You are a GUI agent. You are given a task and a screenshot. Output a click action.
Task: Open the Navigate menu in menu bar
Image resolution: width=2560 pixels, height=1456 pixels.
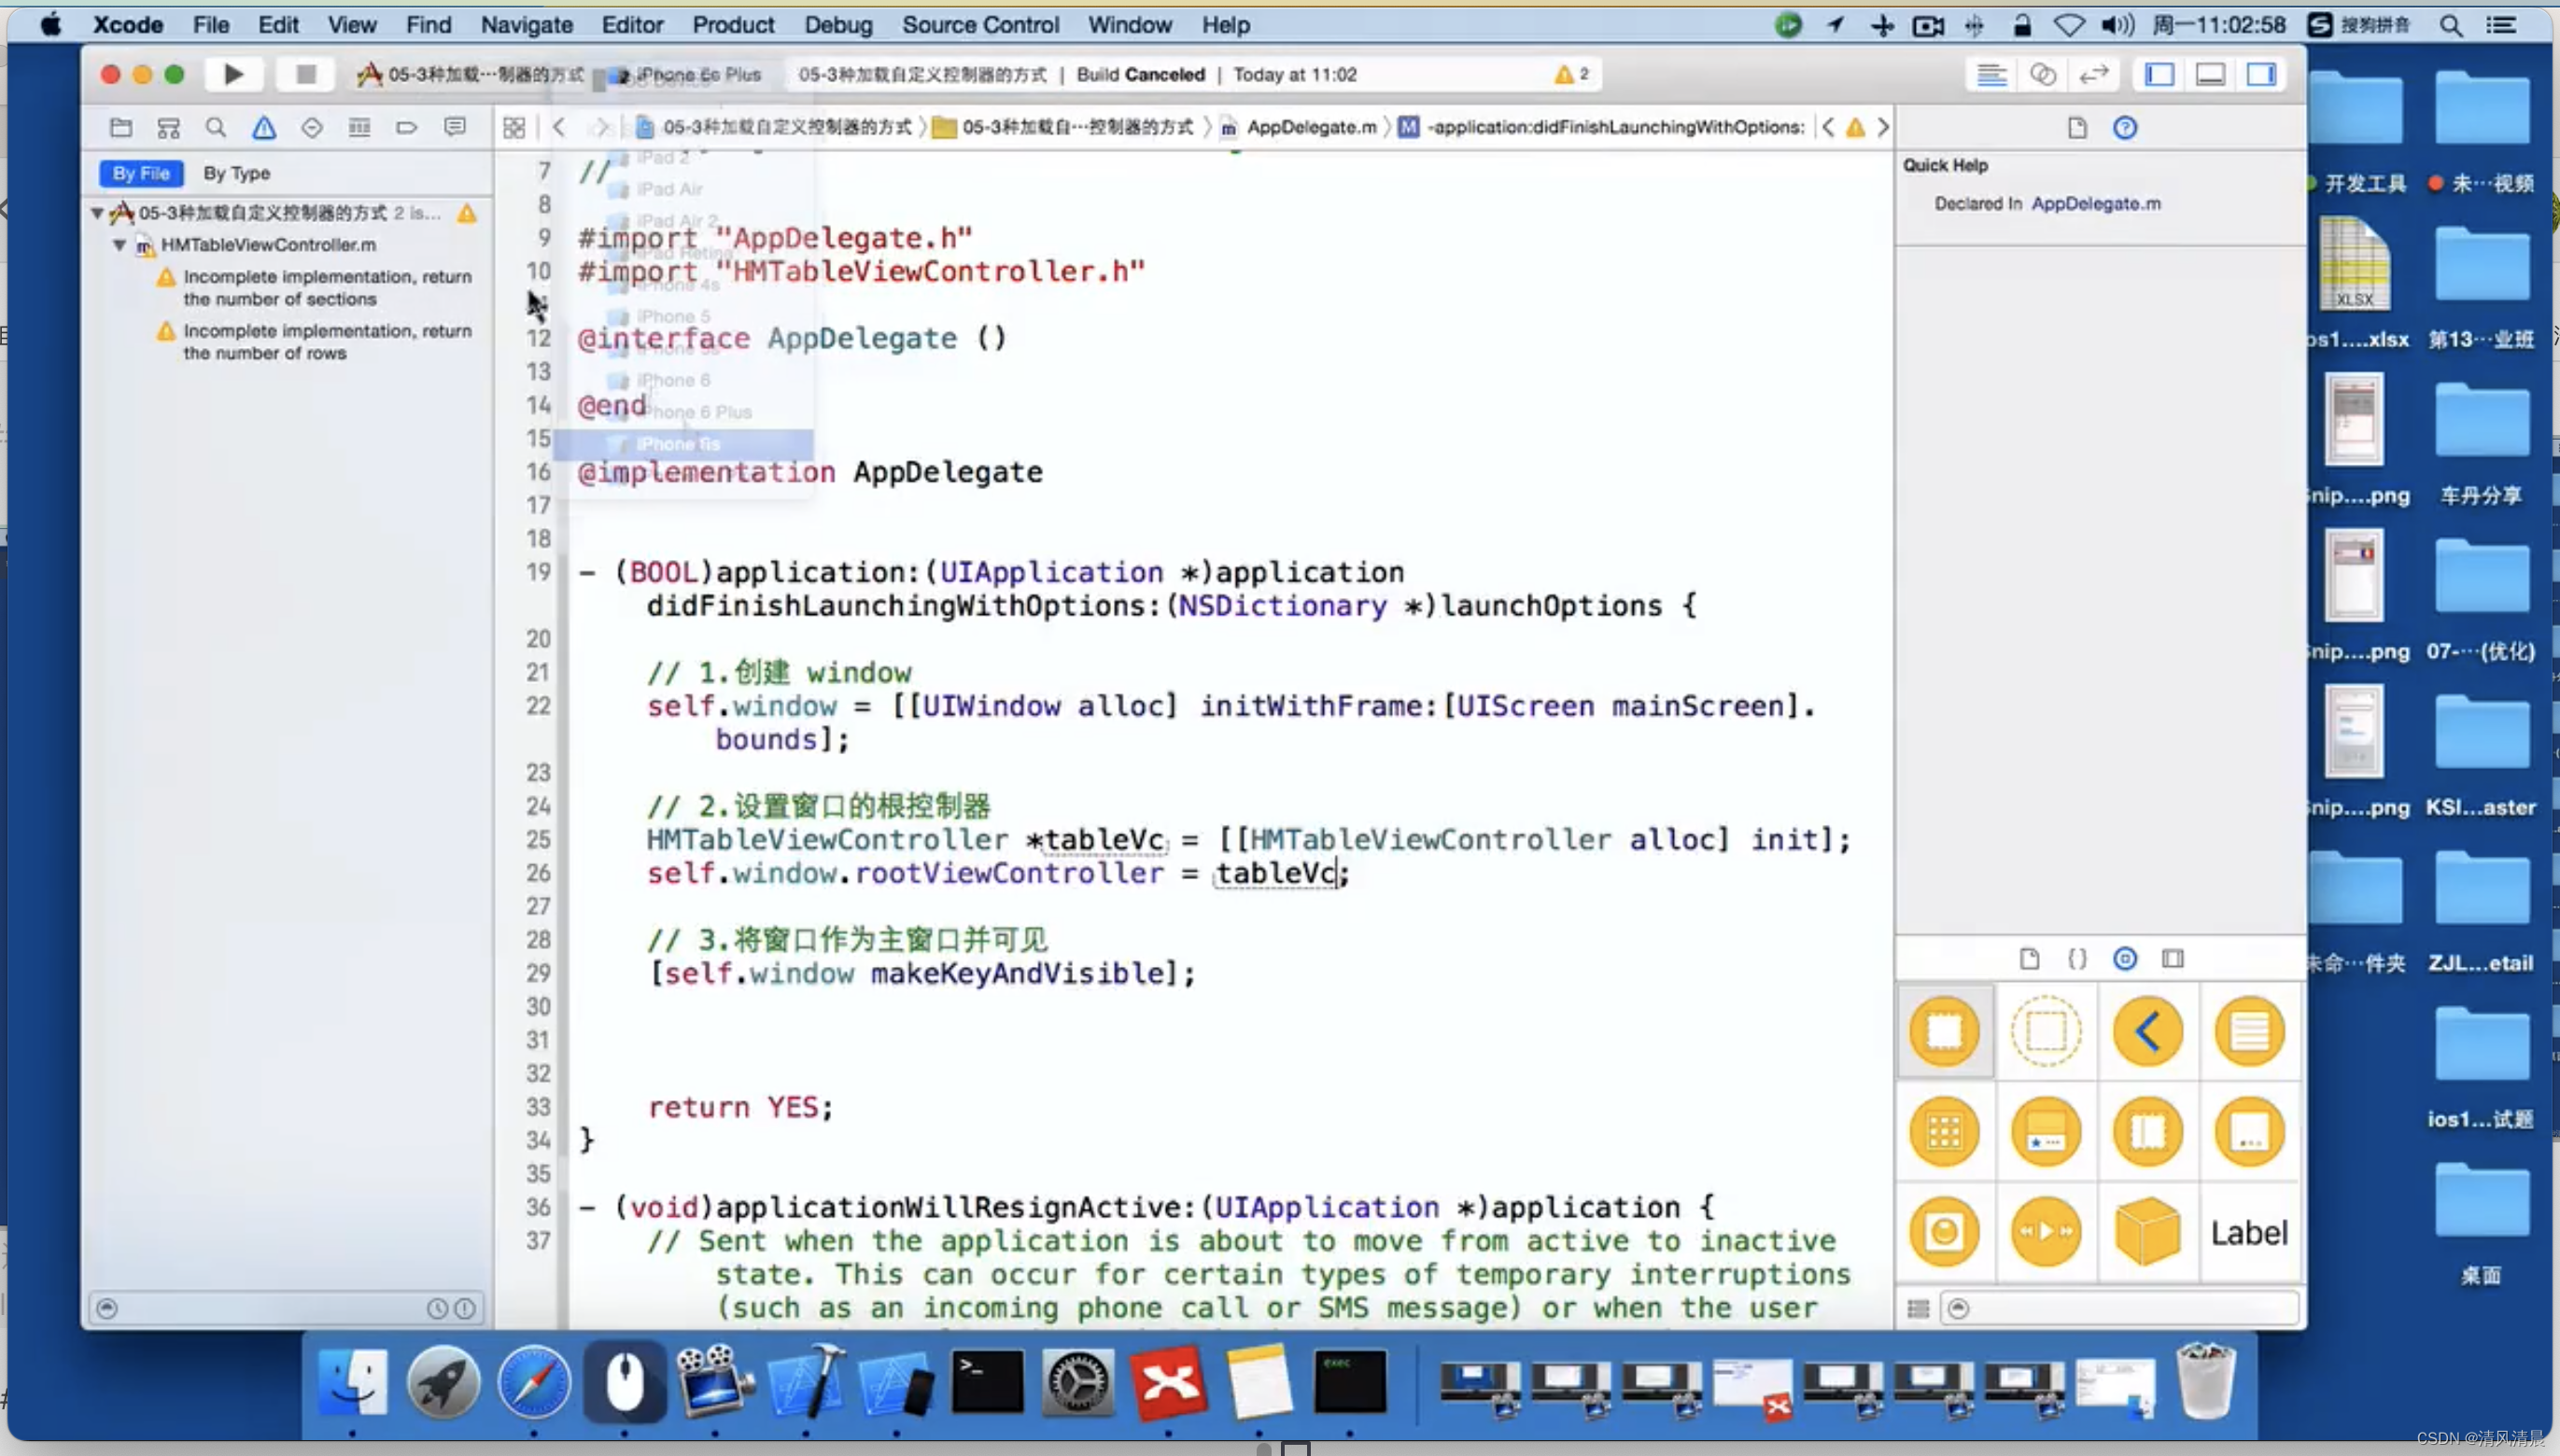[524, 24]
